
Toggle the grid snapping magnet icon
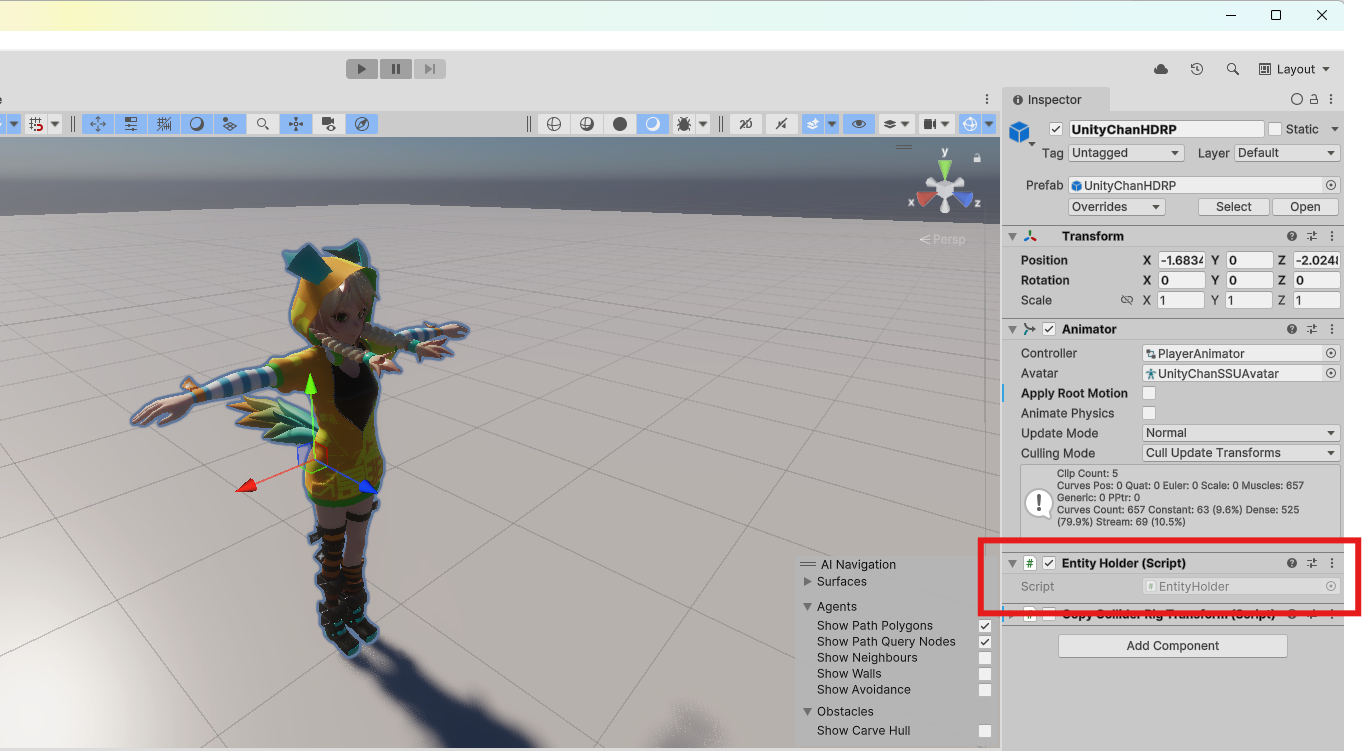point(36,124)
